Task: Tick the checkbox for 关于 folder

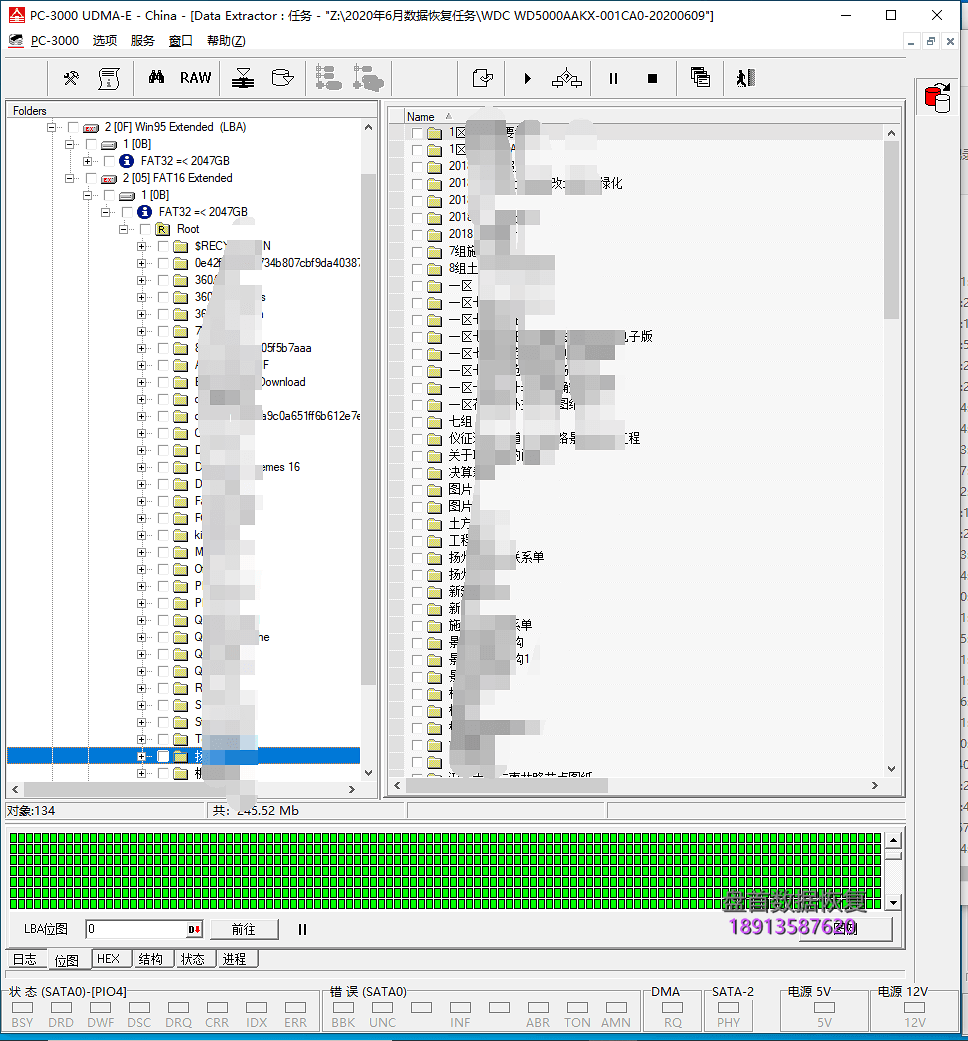Action: (416, 455)
